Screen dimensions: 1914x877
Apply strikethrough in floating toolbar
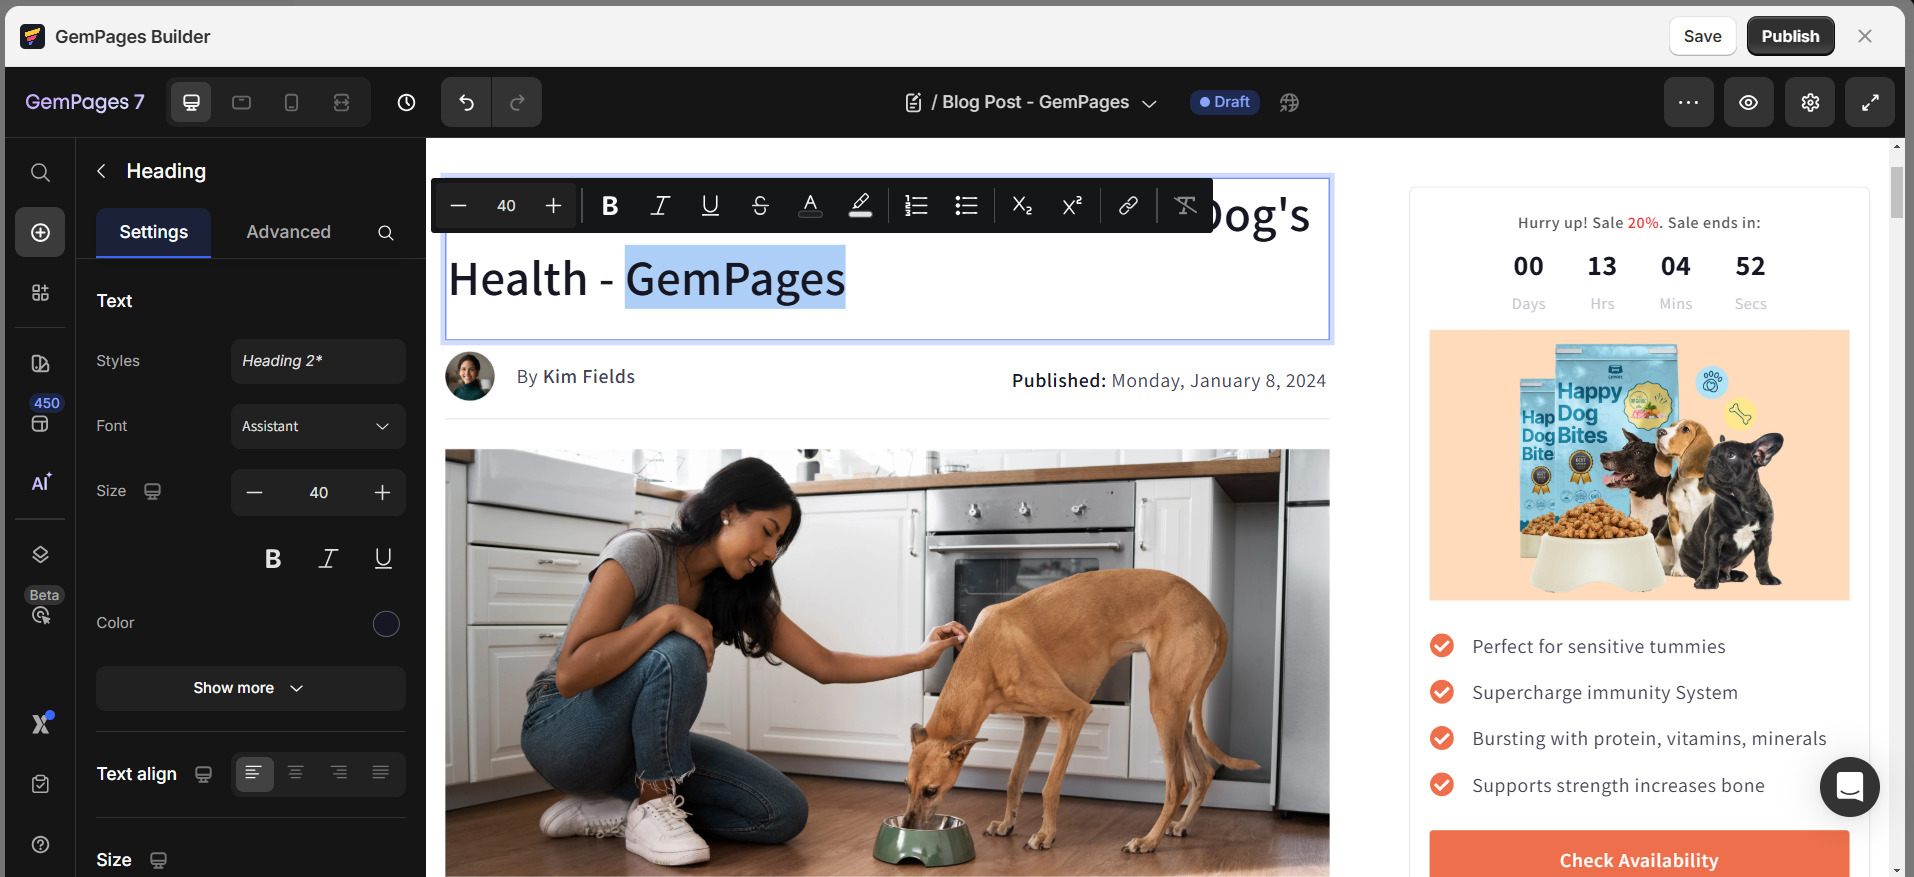pyautogui.click(x=760, y=206)
